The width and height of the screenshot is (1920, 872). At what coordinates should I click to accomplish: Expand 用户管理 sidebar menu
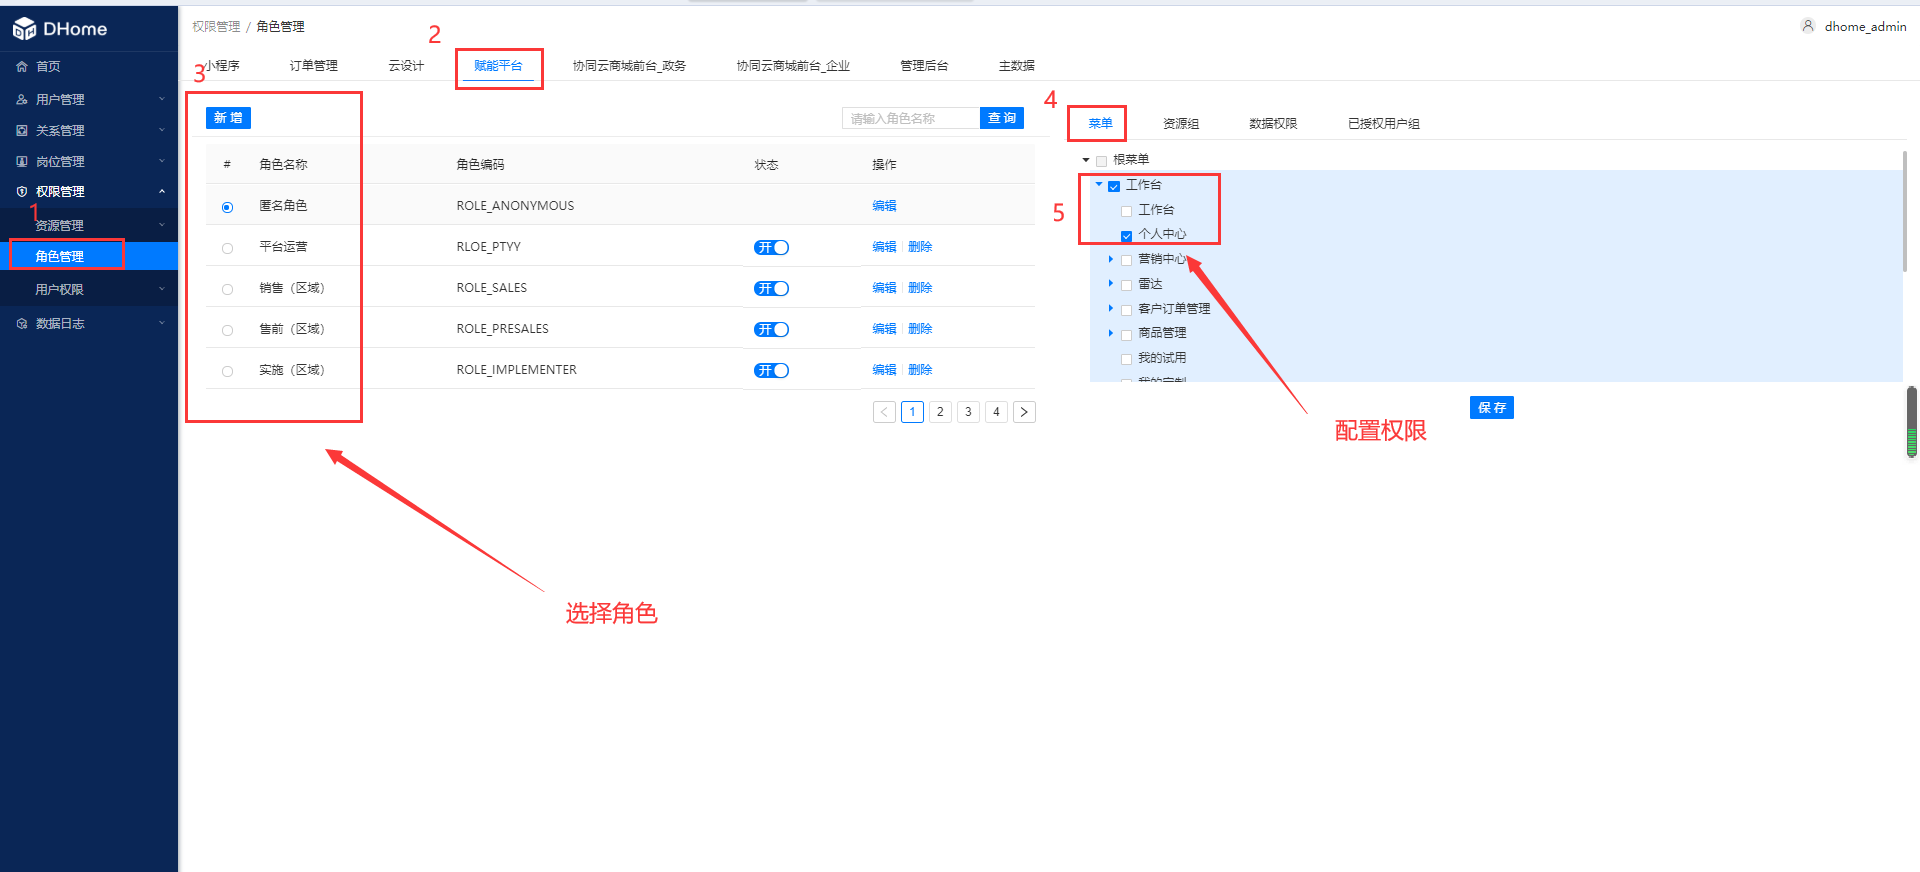point(162,99)
